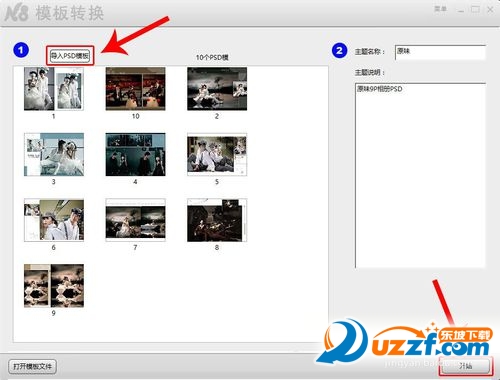
Task: Click the N8 logo in title bar
Action: (x=16, y=14)
